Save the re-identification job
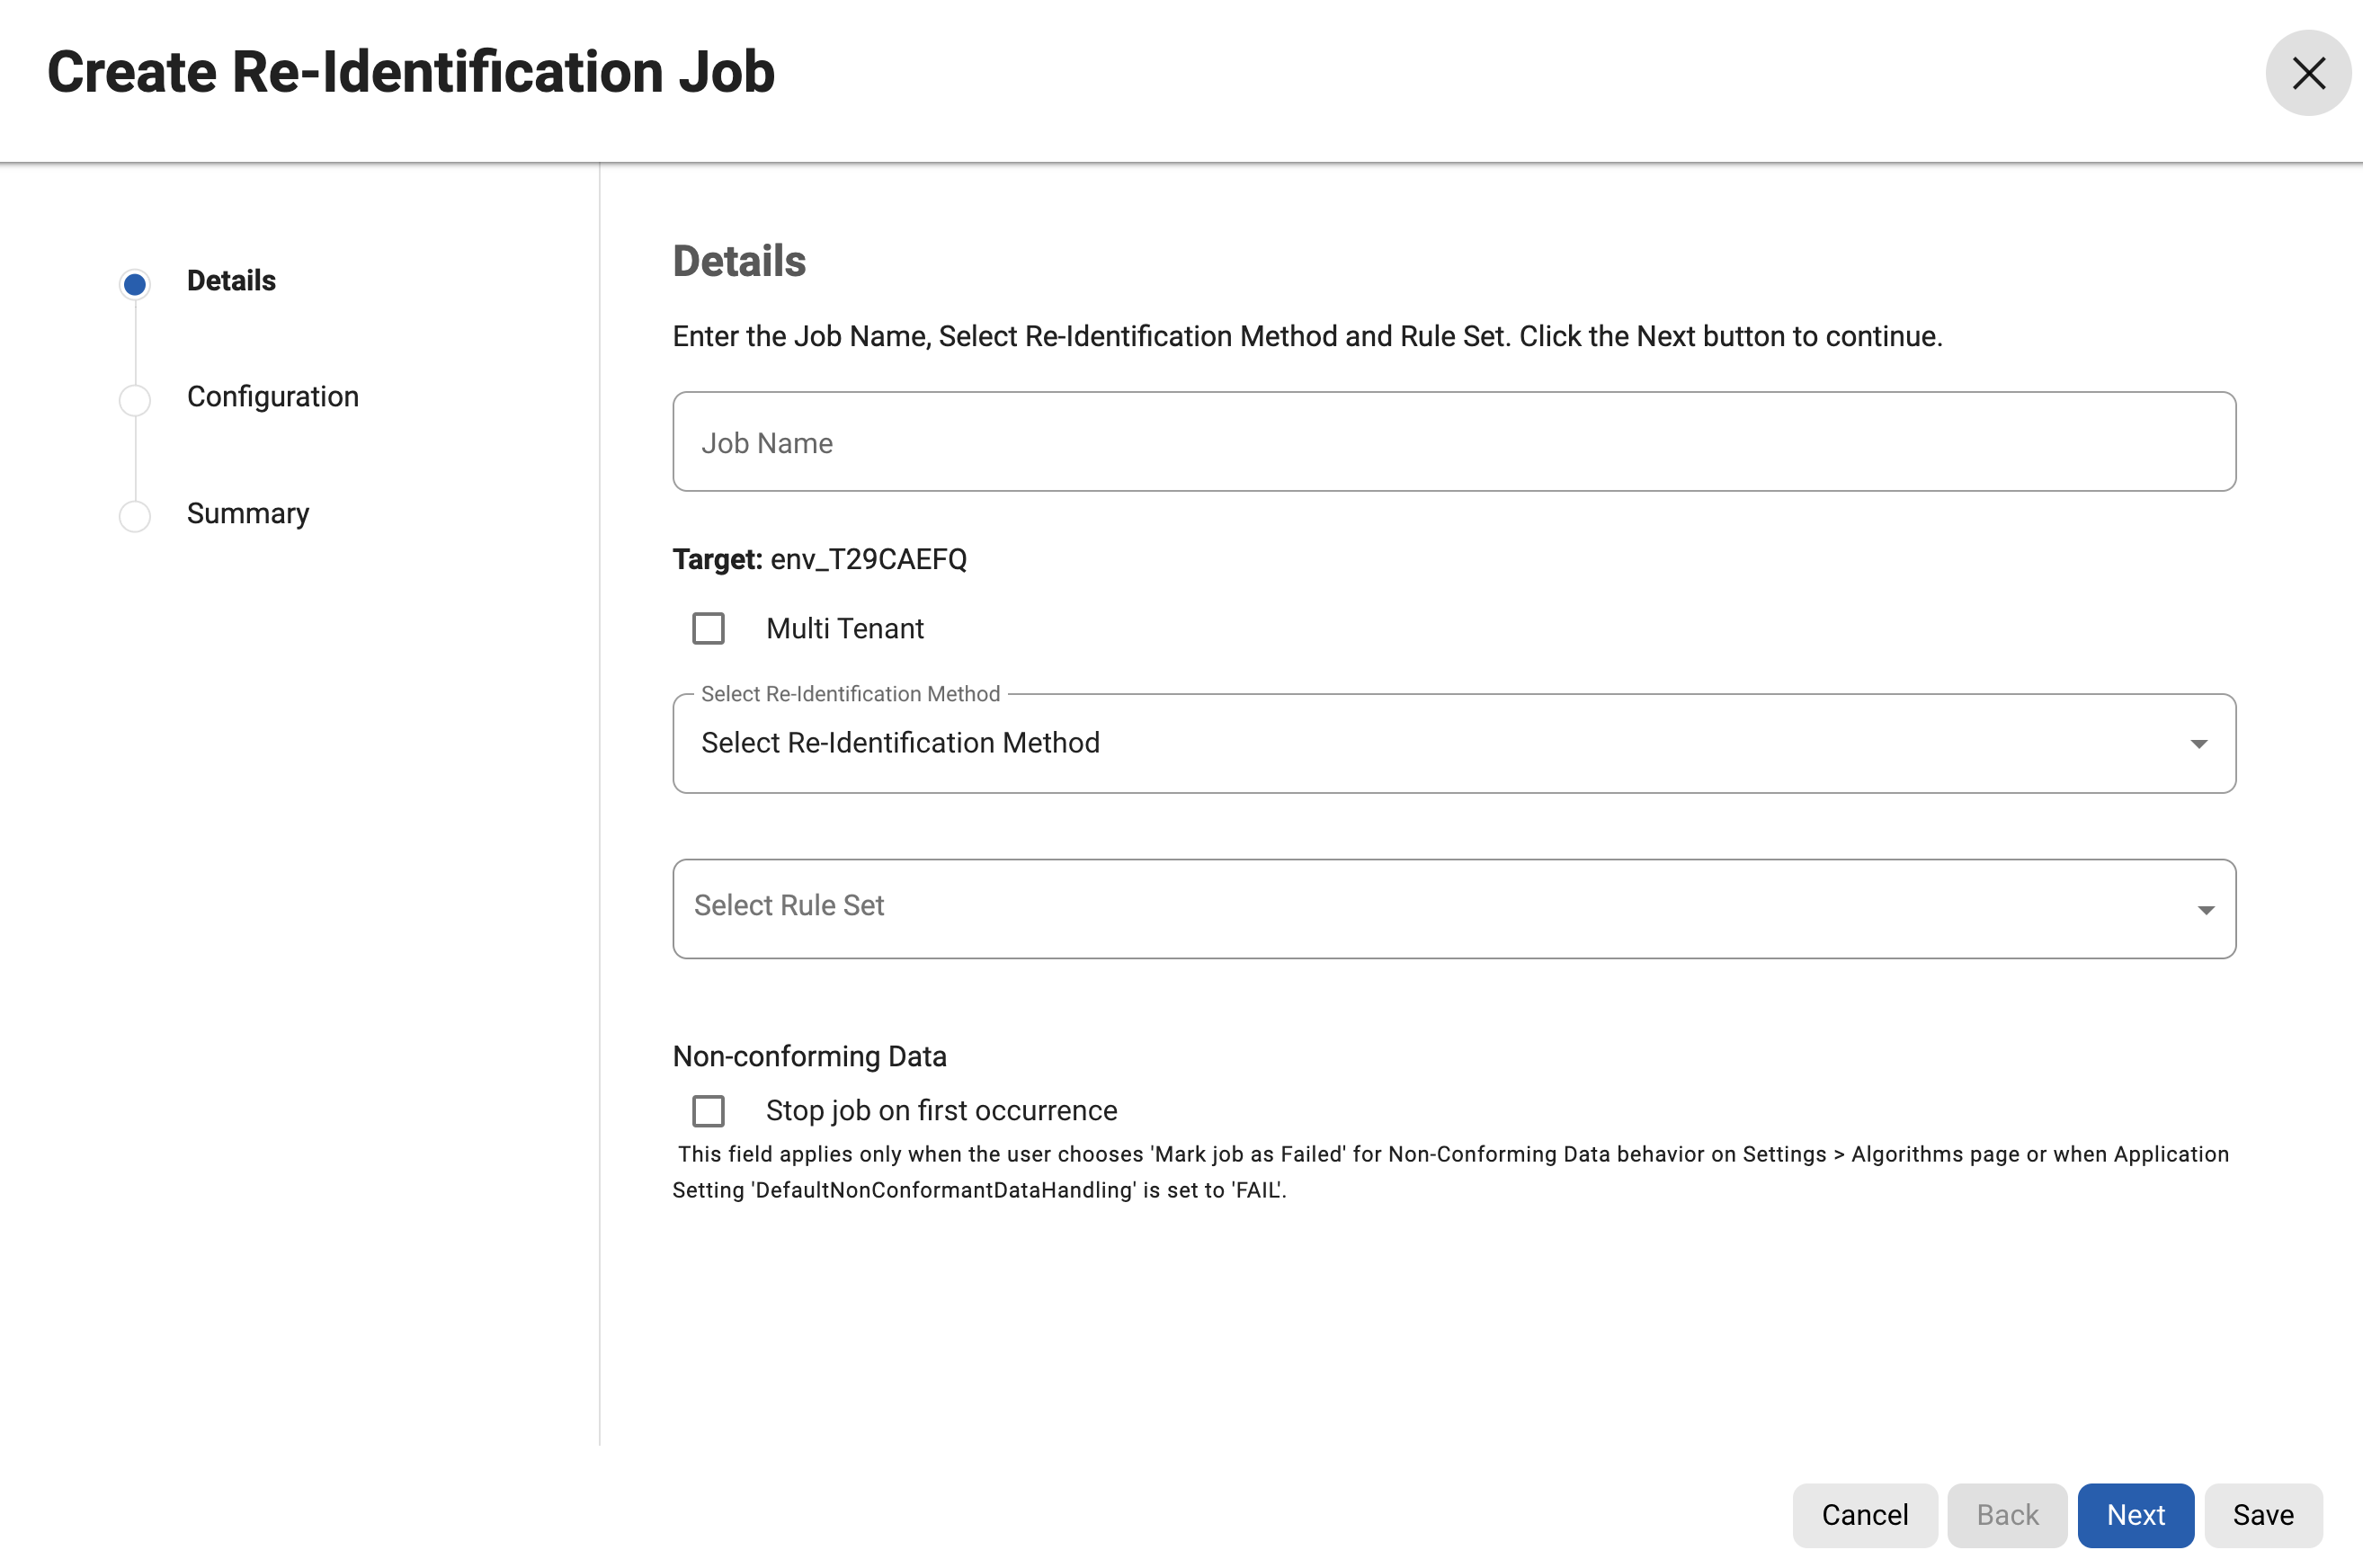2363x1568 pixels. (x=2263, y=1515)
